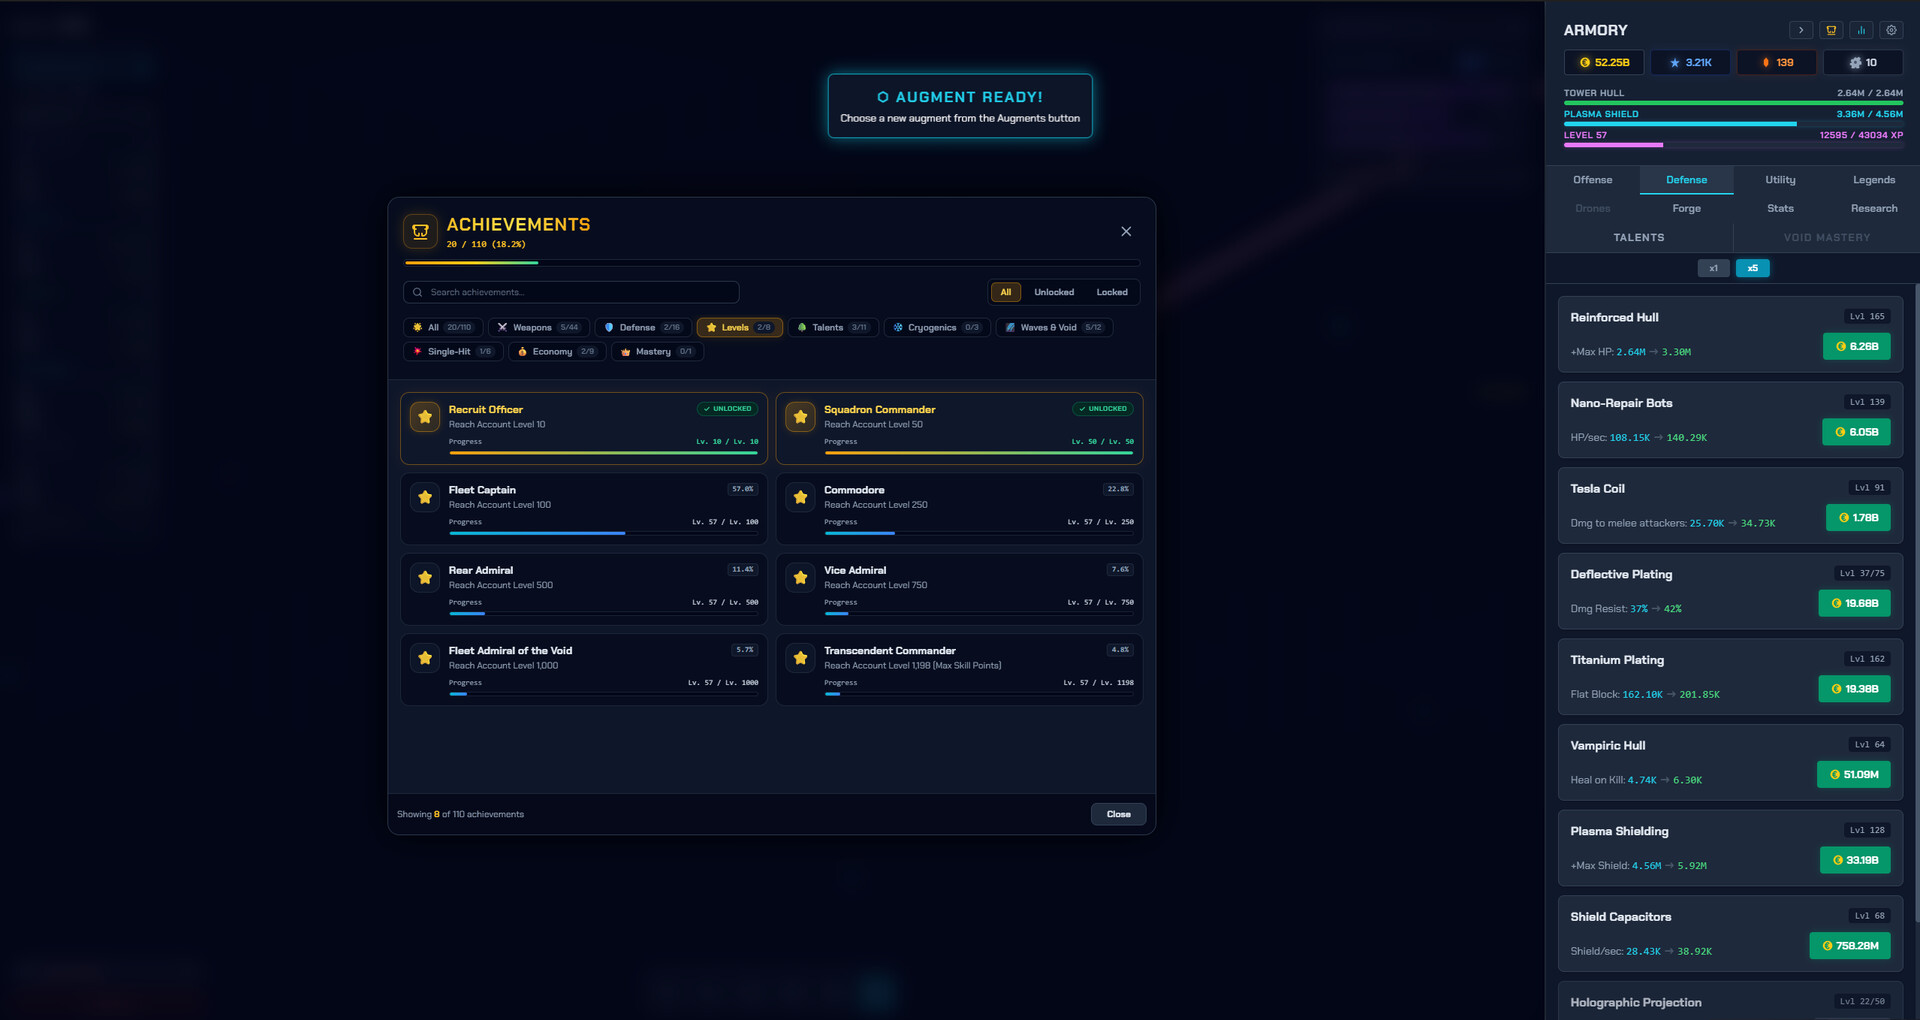Image resolution: width=1920 pixels, height=1020 pixels.
Task: Open the Research tab
Action: 1874,208
